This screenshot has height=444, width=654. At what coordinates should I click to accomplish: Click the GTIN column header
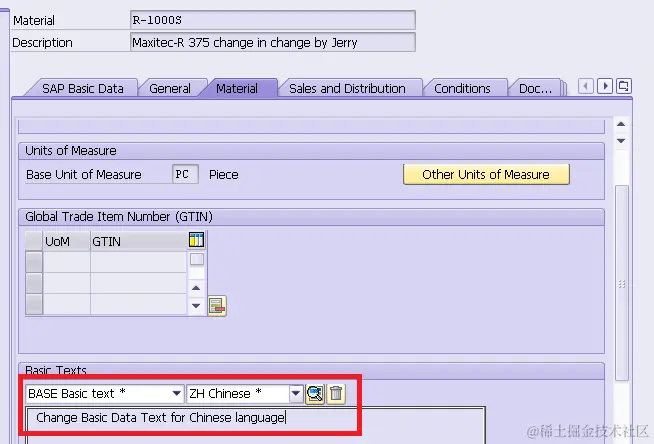tap(139, 241)
